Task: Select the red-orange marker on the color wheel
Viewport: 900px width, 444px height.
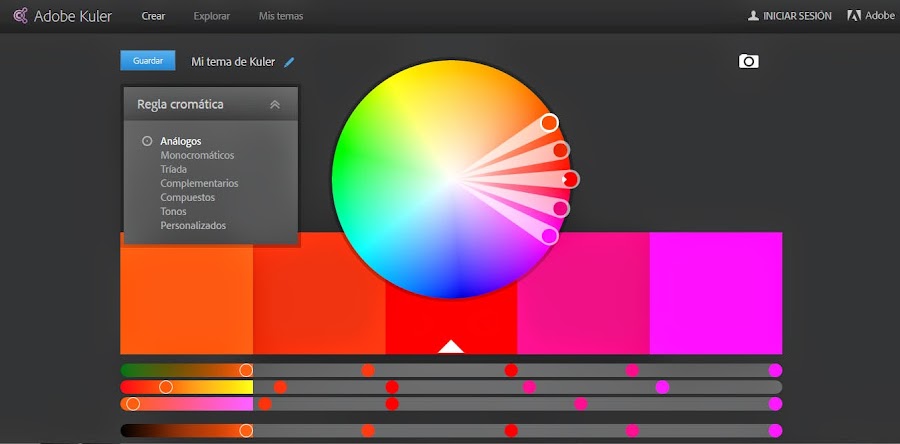Action: point(561,150)
